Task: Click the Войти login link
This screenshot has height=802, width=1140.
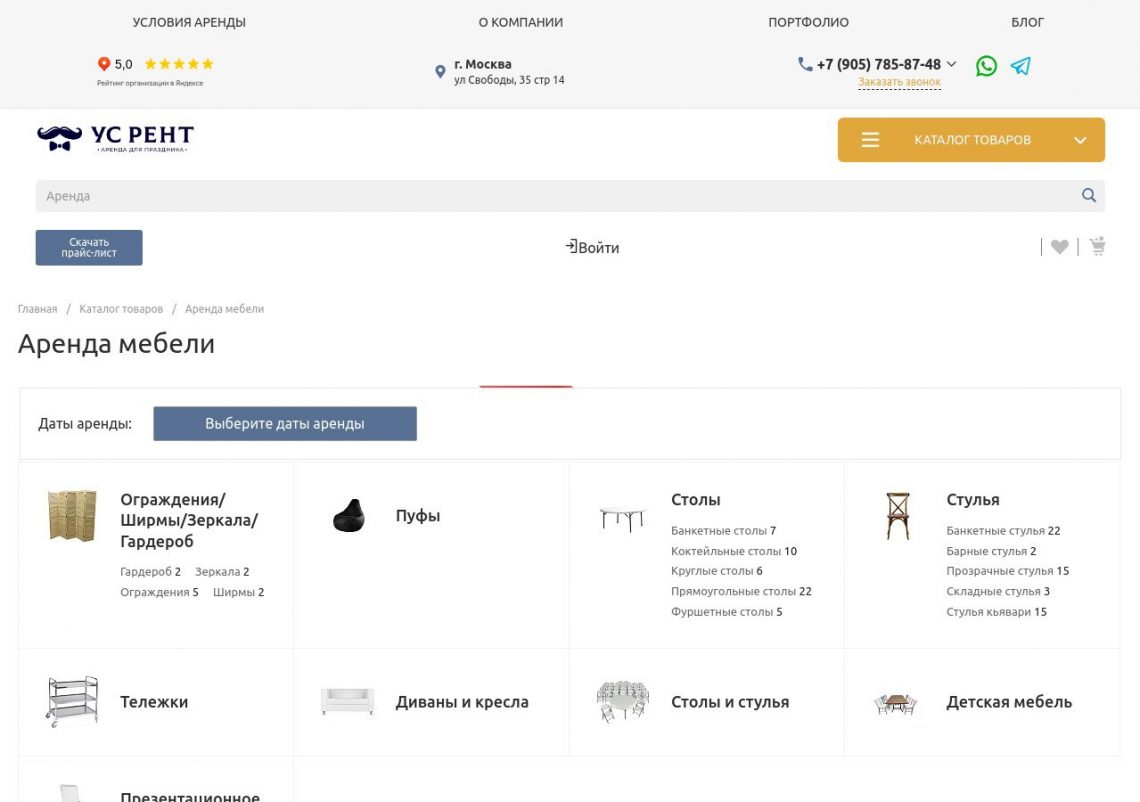Action: [x=593, y=248]
